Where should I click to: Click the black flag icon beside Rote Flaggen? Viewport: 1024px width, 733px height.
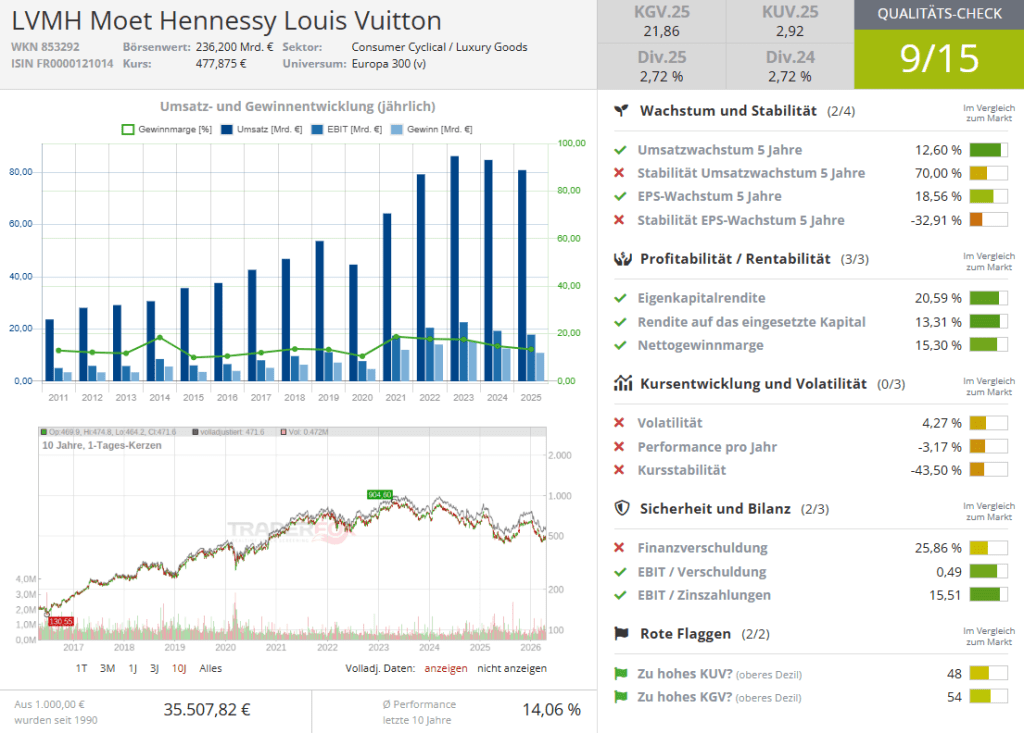click(622, 634)
